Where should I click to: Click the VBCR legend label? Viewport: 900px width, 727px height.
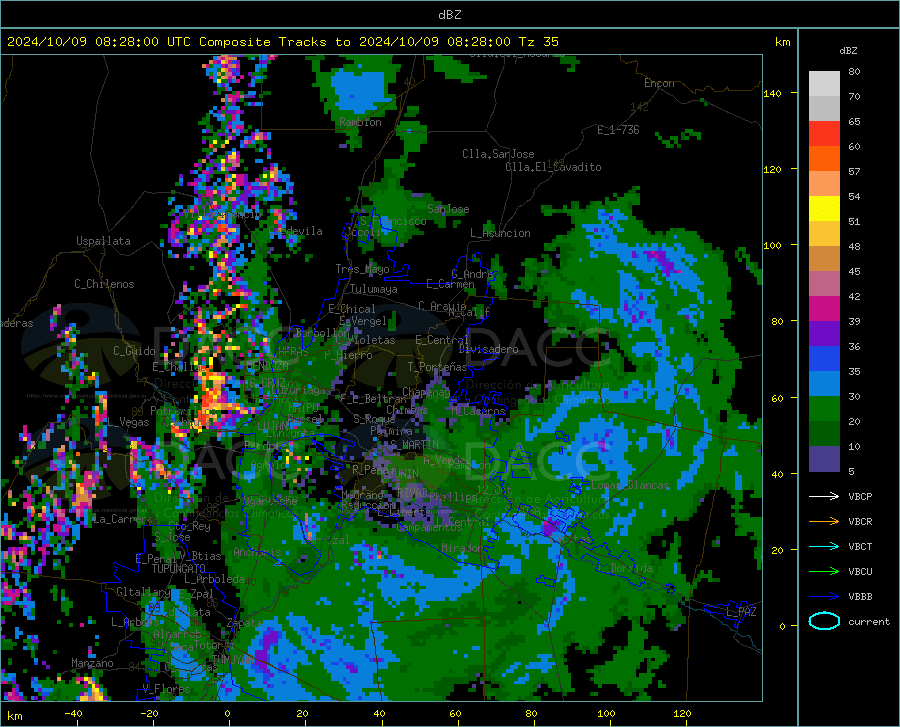coord(860,522)
